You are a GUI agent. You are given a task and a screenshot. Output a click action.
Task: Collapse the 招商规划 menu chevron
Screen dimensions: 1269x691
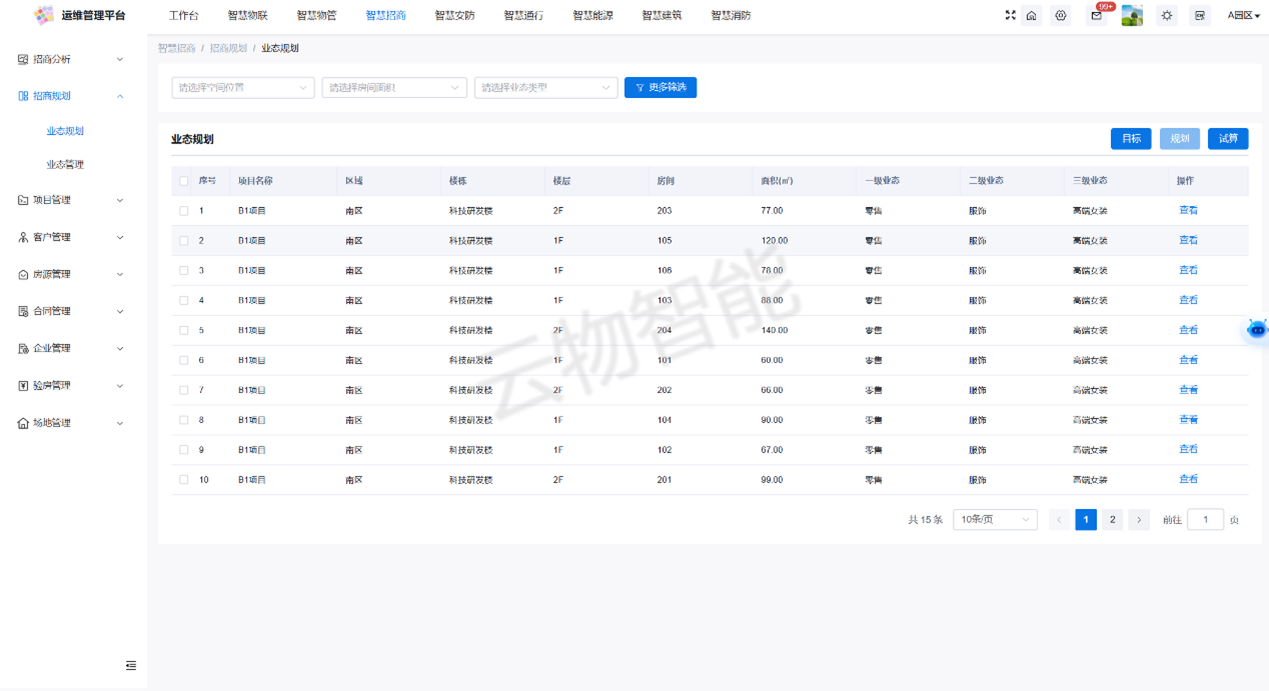pyautogui.click(x=120, y=96)
